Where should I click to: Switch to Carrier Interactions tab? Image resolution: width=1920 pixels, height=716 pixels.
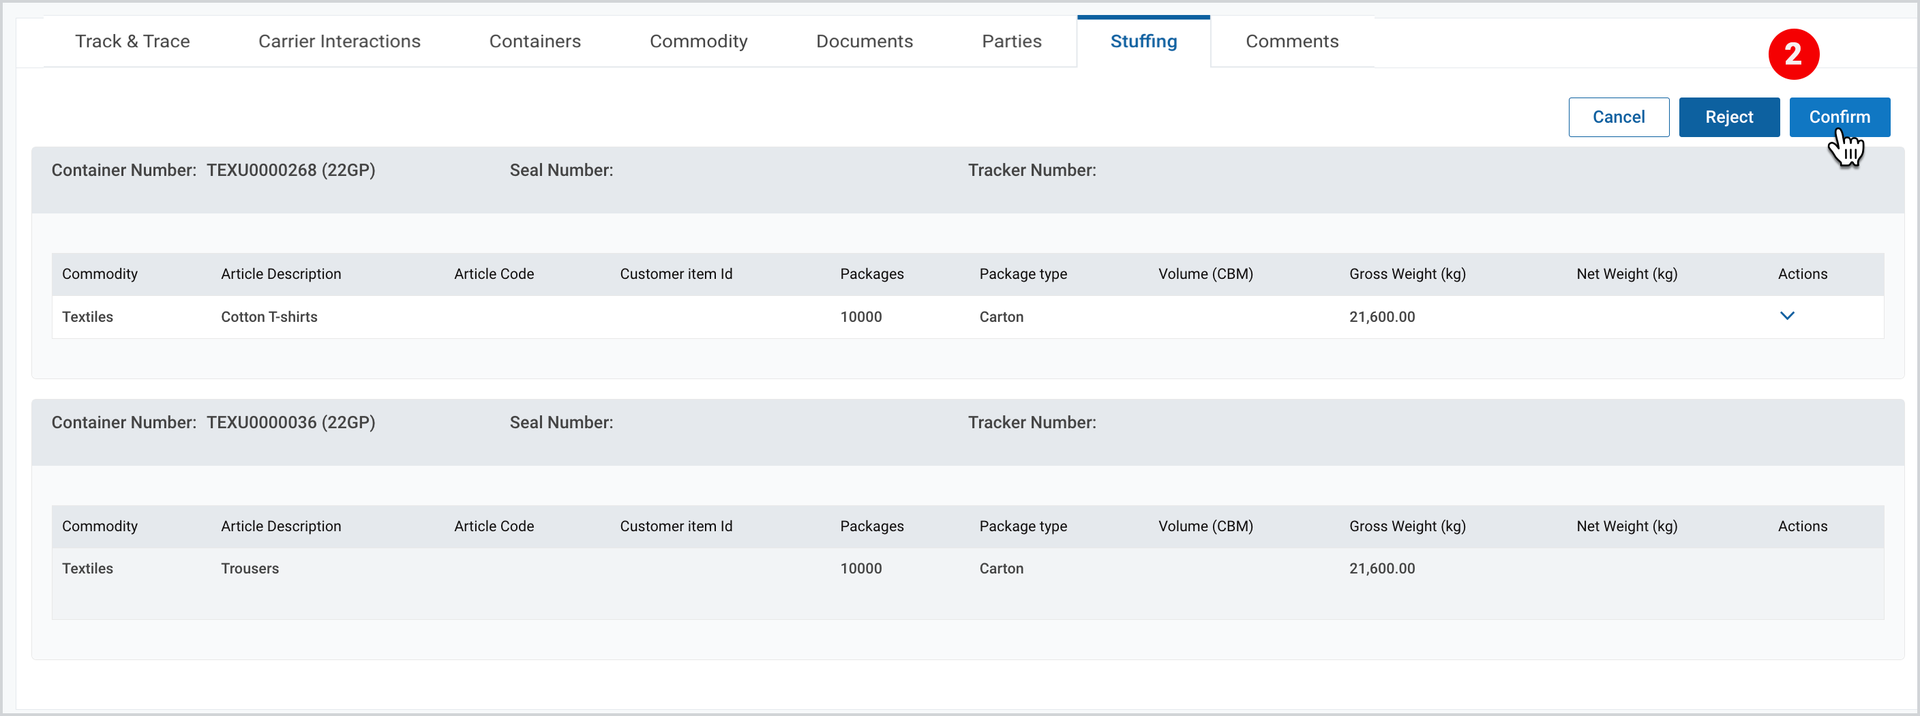339,41
